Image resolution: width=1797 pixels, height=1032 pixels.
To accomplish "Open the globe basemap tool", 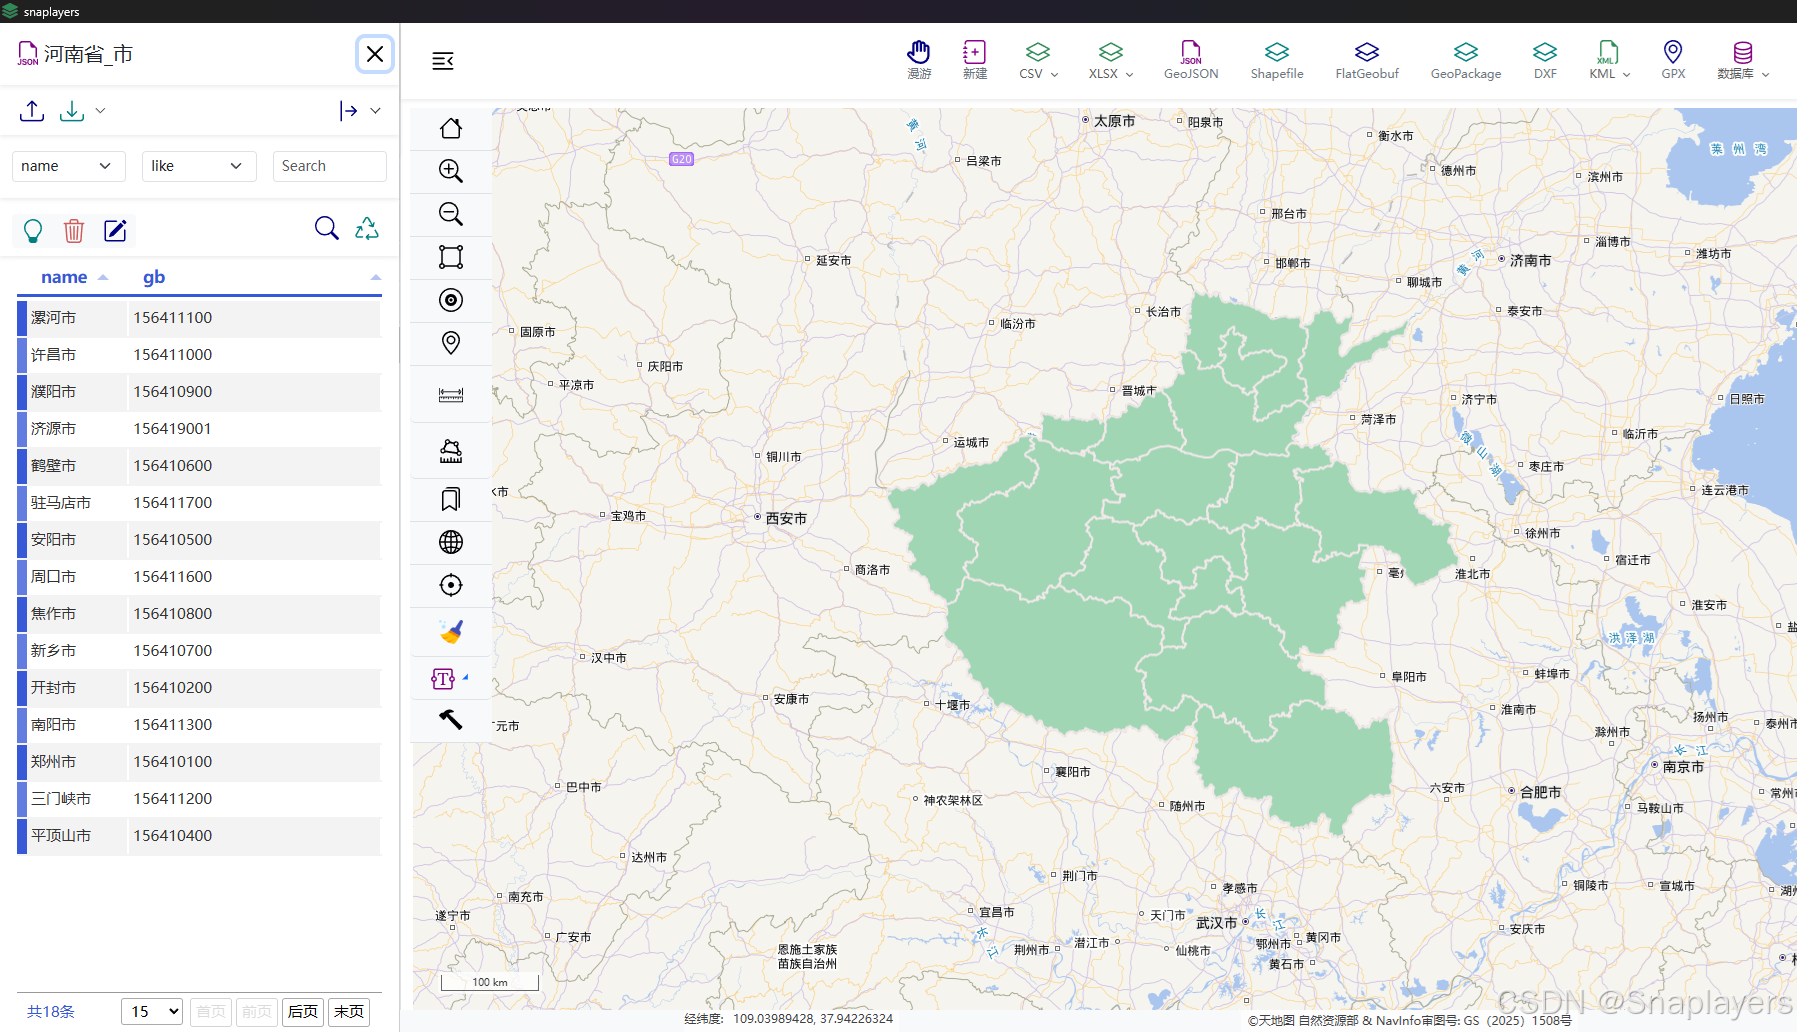I will [x=451, y=542].
